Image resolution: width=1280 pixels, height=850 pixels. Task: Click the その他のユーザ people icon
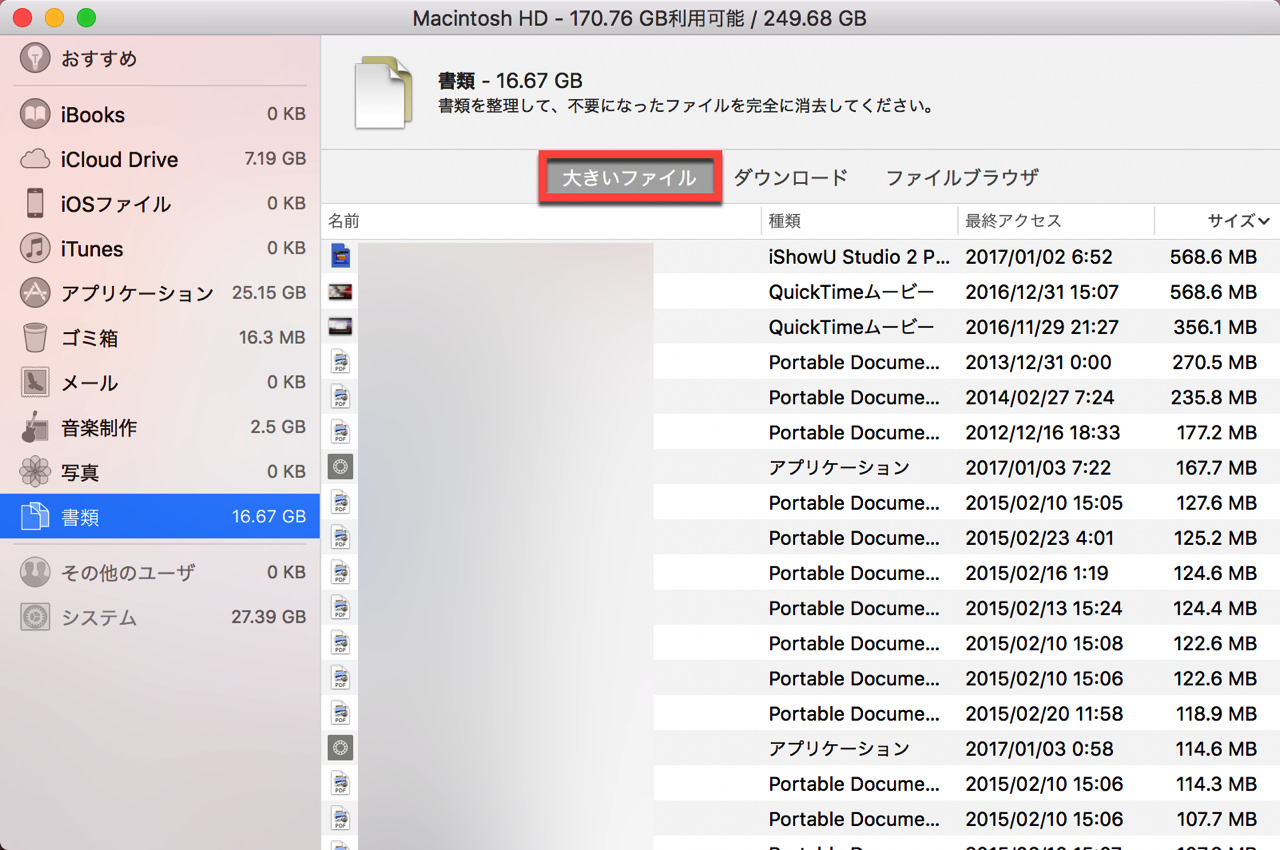(x=35, y=573)
